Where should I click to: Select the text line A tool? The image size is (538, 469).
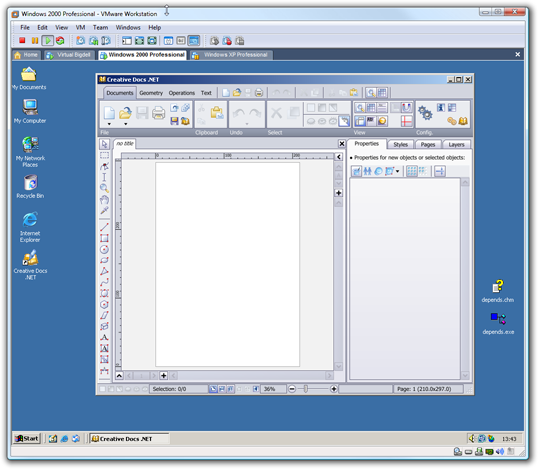[x=104, y=337]
